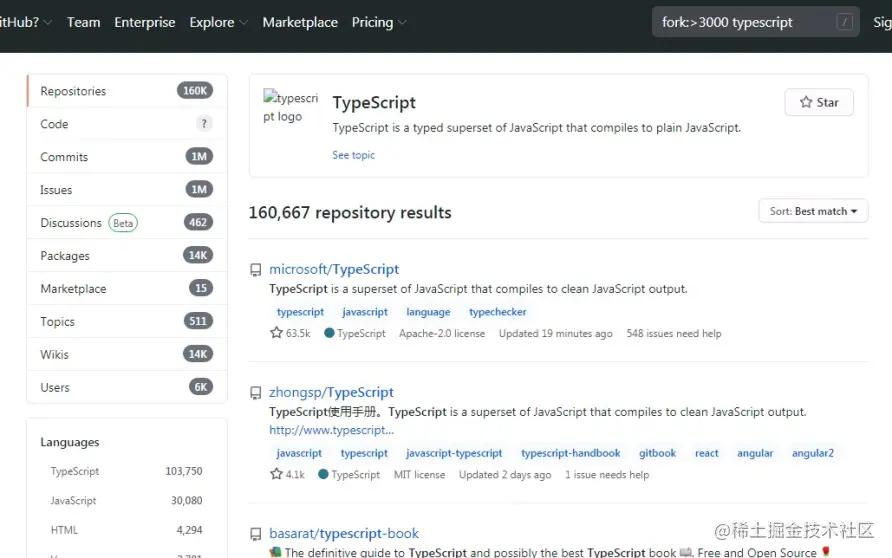The width and height of the screenshot is (892, 558).
Task: Filter results by JavaScript language
Action: [x=126, y=501]
